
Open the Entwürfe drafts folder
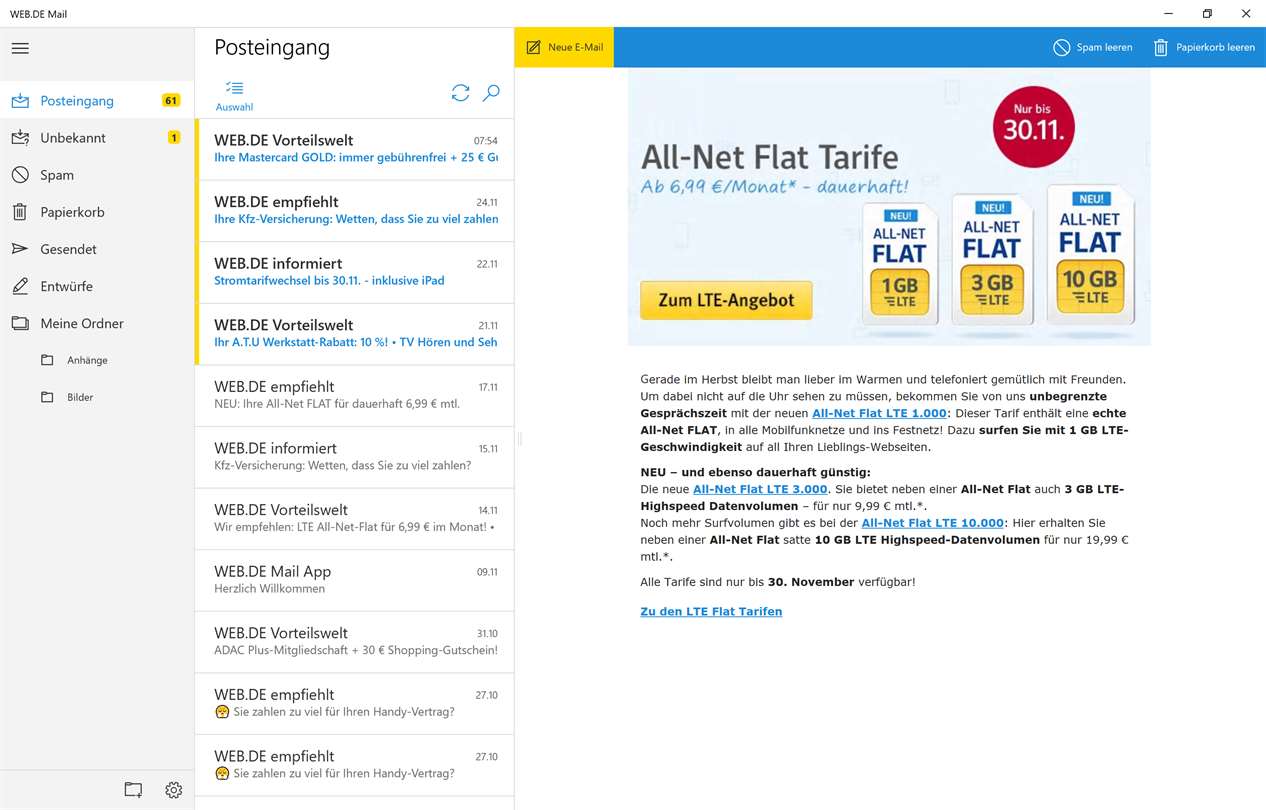click(66, 286)
